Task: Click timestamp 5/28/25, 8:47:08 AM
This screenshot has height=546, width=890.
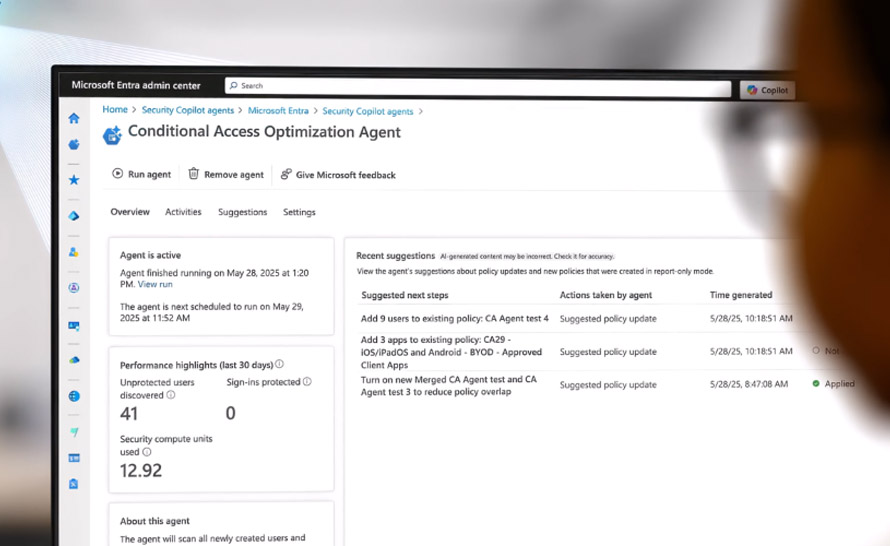Action: 749,384
